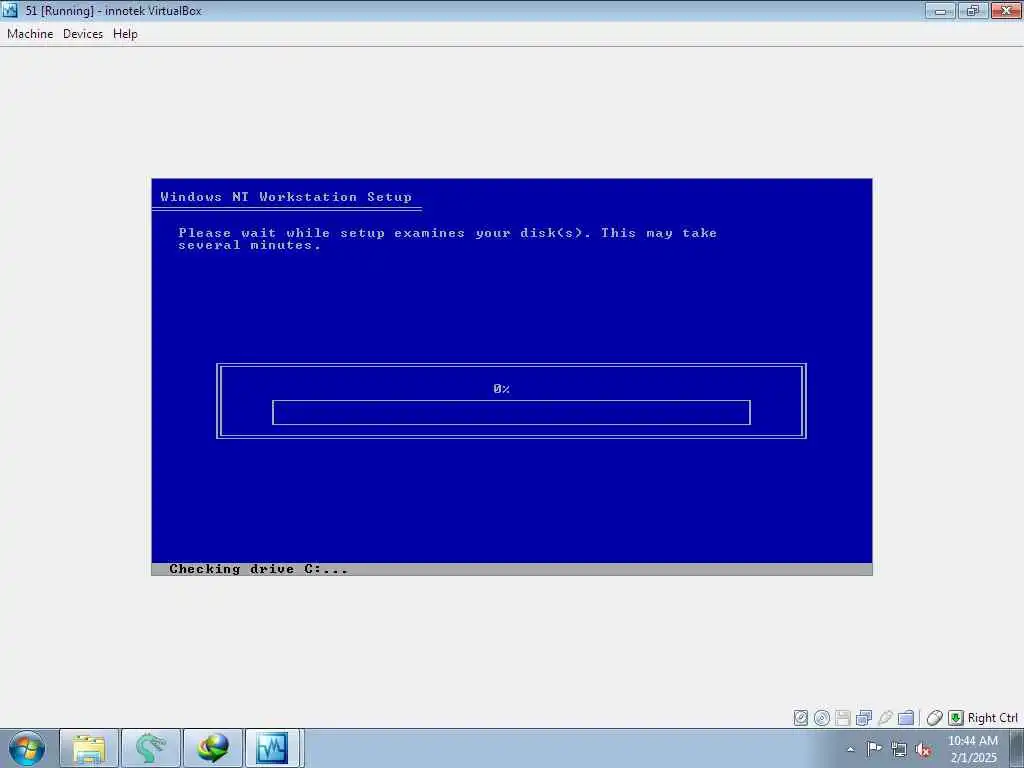Viewport: 1024px width, 768px height.
Task: Click the Right Ctrl host key label
Action: click(992, 718)
